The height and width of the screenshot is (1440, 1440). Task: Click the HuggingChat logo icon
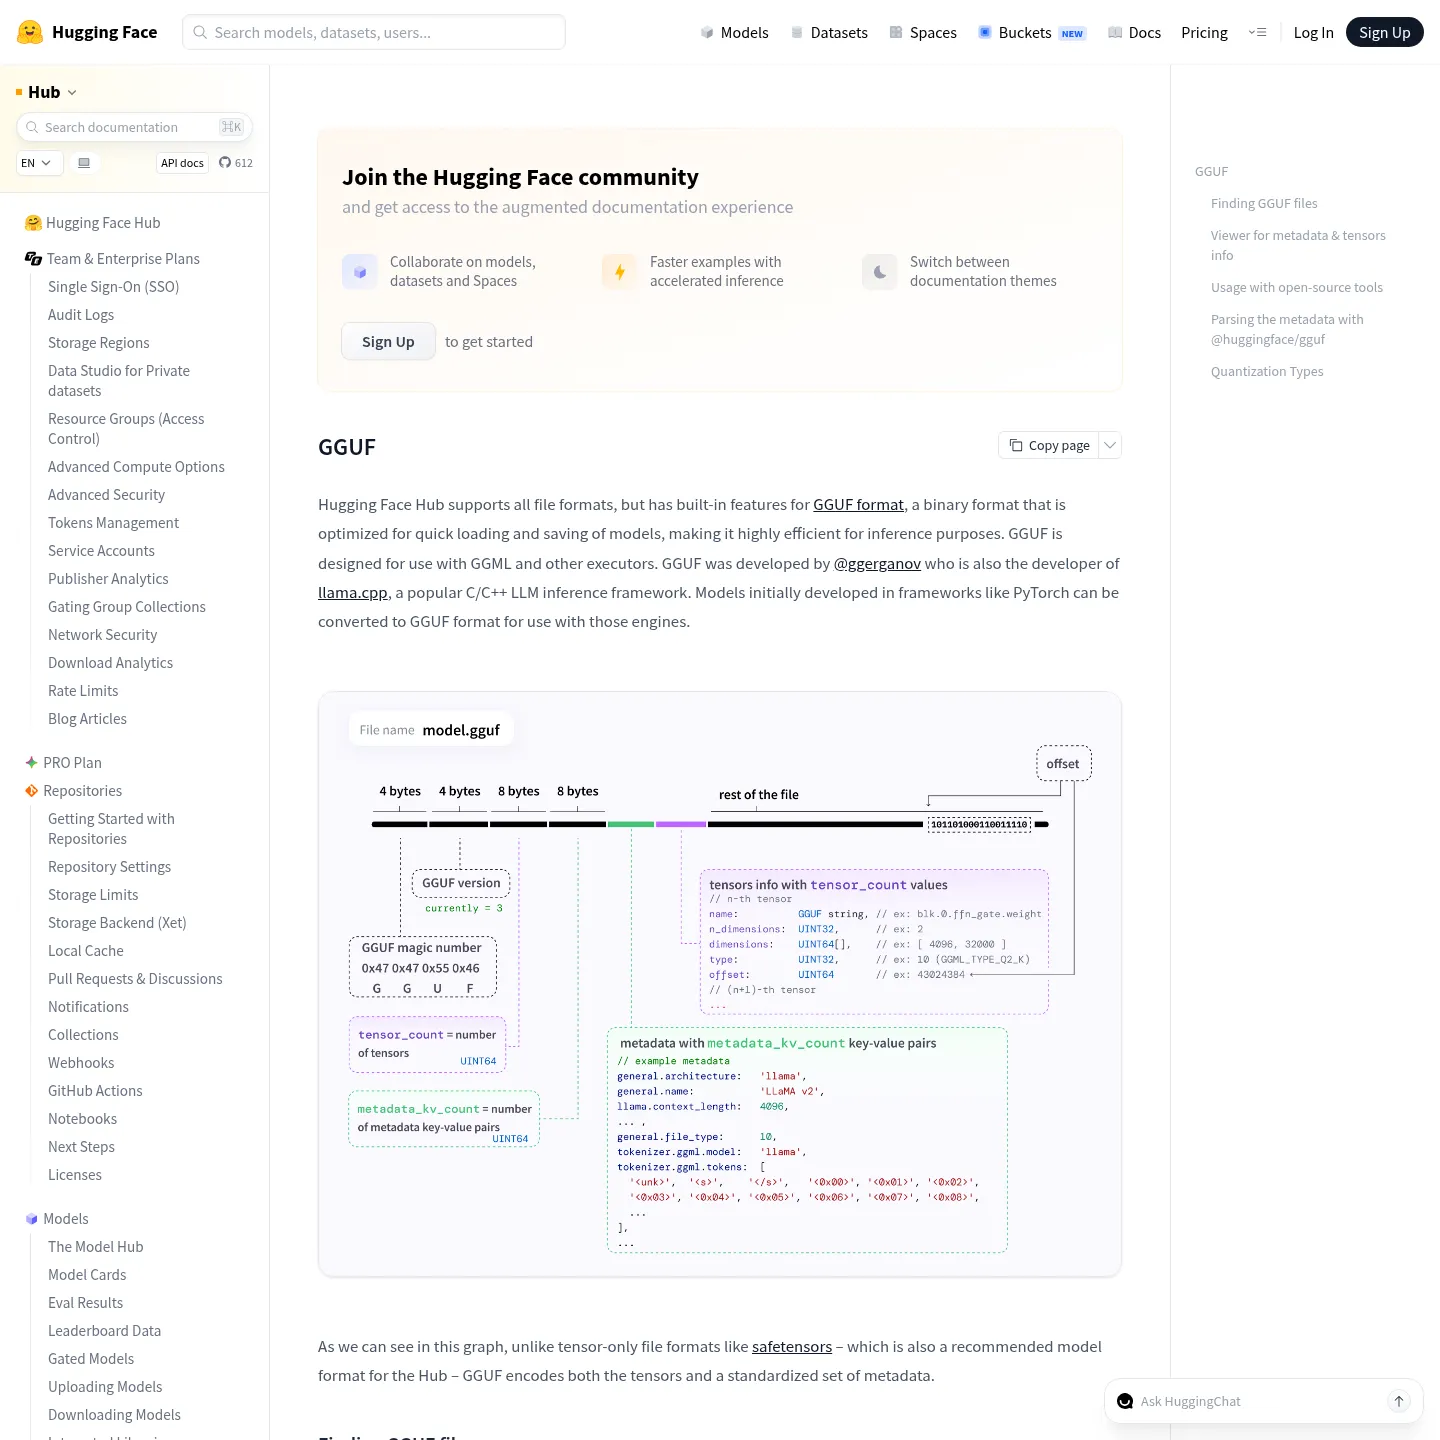(1125, 1401)
